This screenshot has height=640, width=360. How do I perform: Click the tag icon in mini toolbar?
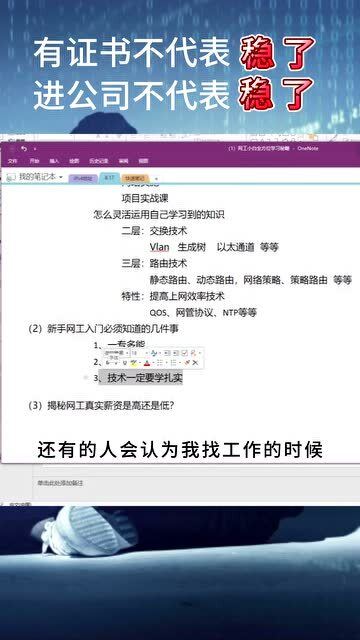[x=193, y=353]
